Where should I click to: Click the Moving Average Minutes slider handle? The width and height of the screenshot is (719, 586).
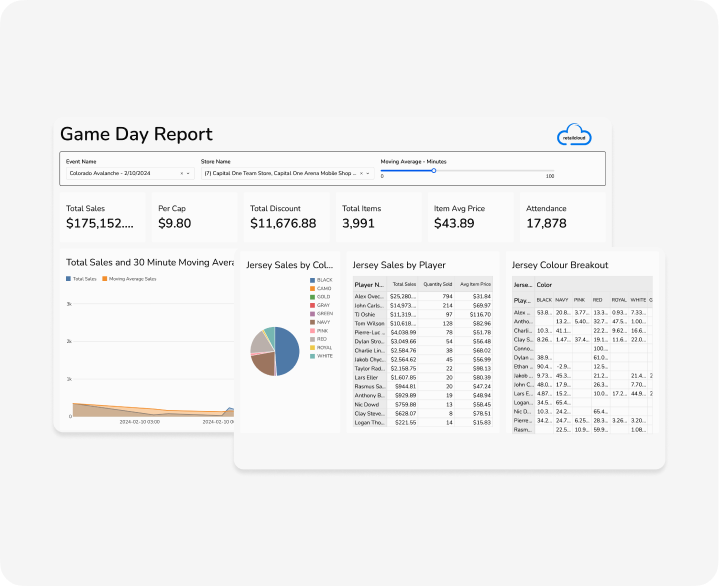tap(433, 170)
